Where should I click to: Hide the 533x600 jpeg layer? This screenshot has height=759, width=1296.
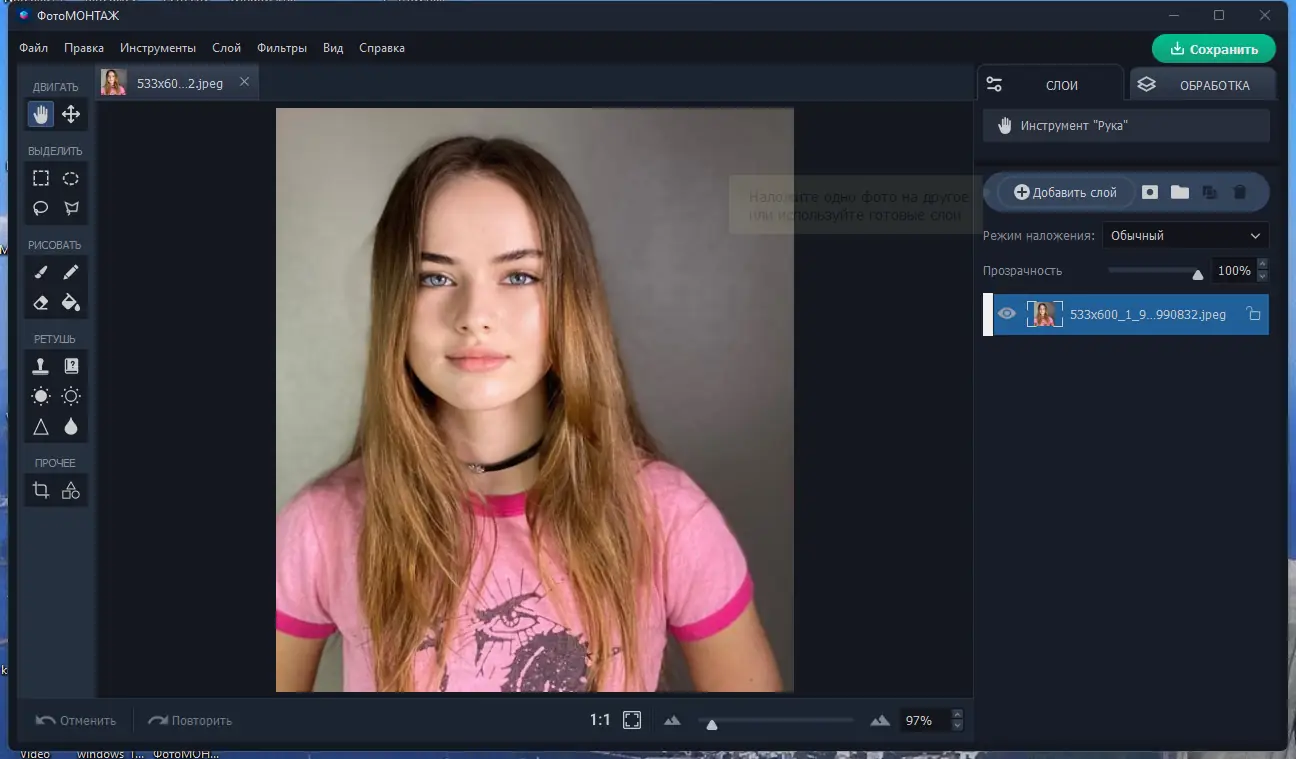tap(1007, 314)
